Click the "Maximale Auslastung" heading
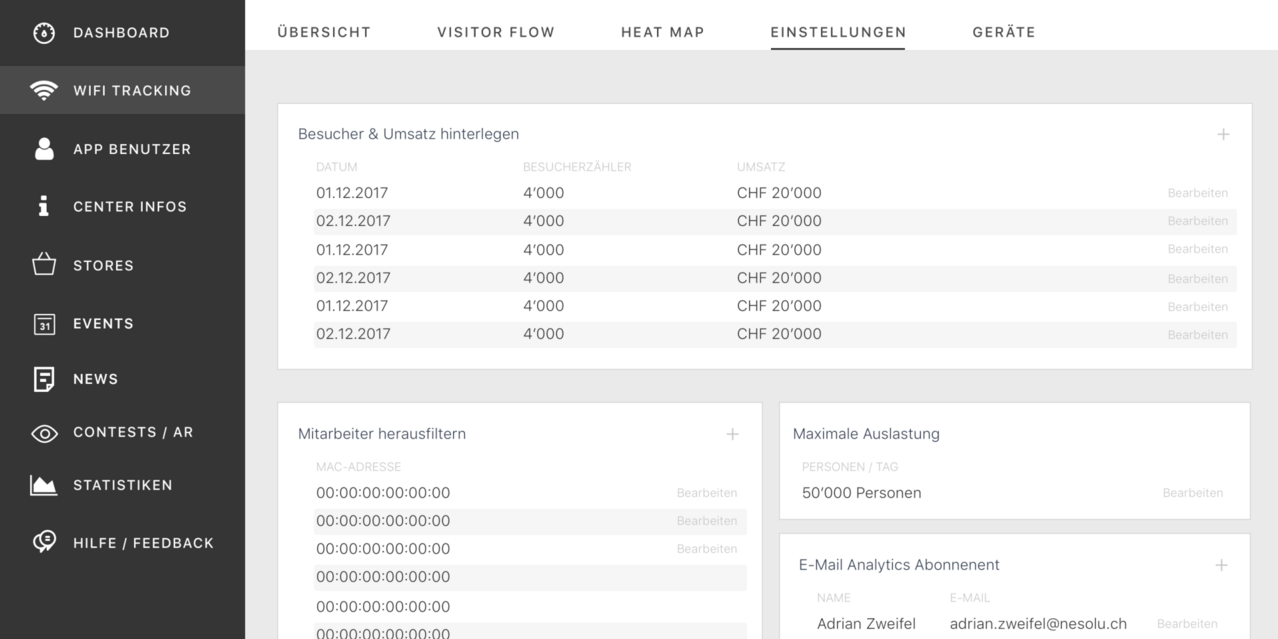Image resolution: width=1278 pixels, height=639 pixels. coord(866,434)
